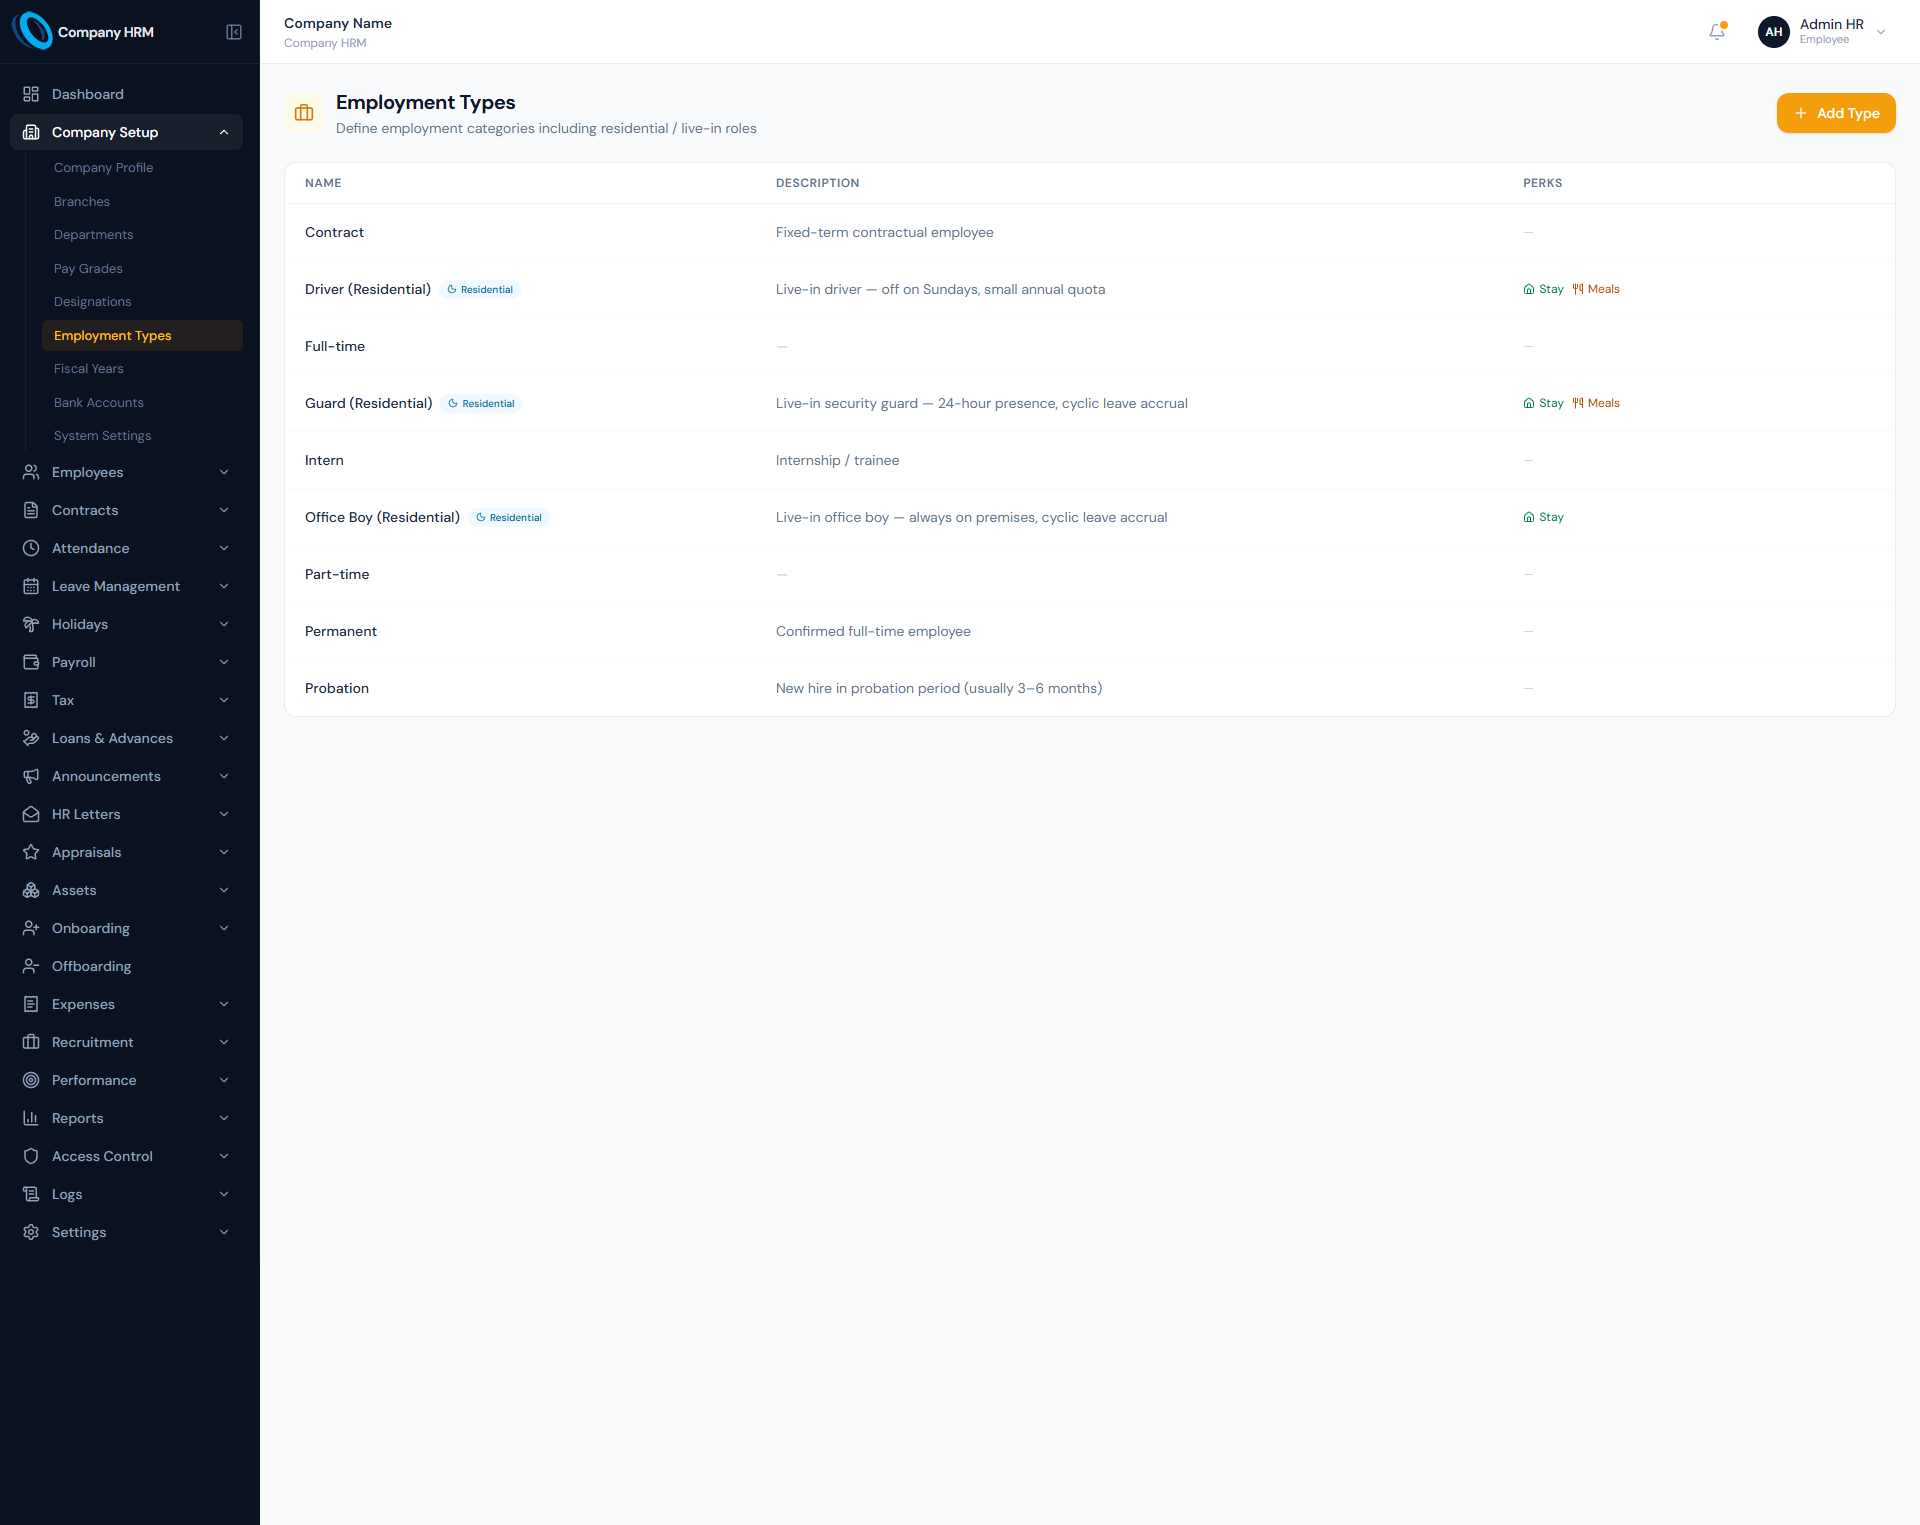Collapse the sidebar panel icon

[x=234, y=32]
